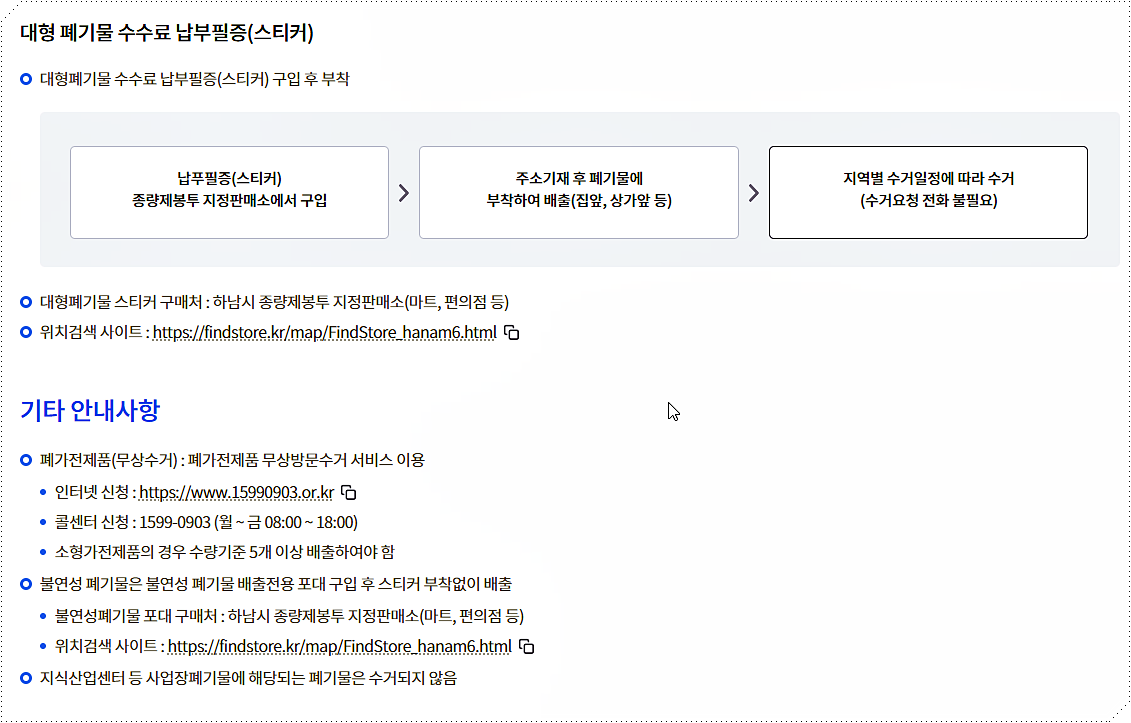Click the 지식산업센터 등 사업장폐기물 line

[248, 678]
